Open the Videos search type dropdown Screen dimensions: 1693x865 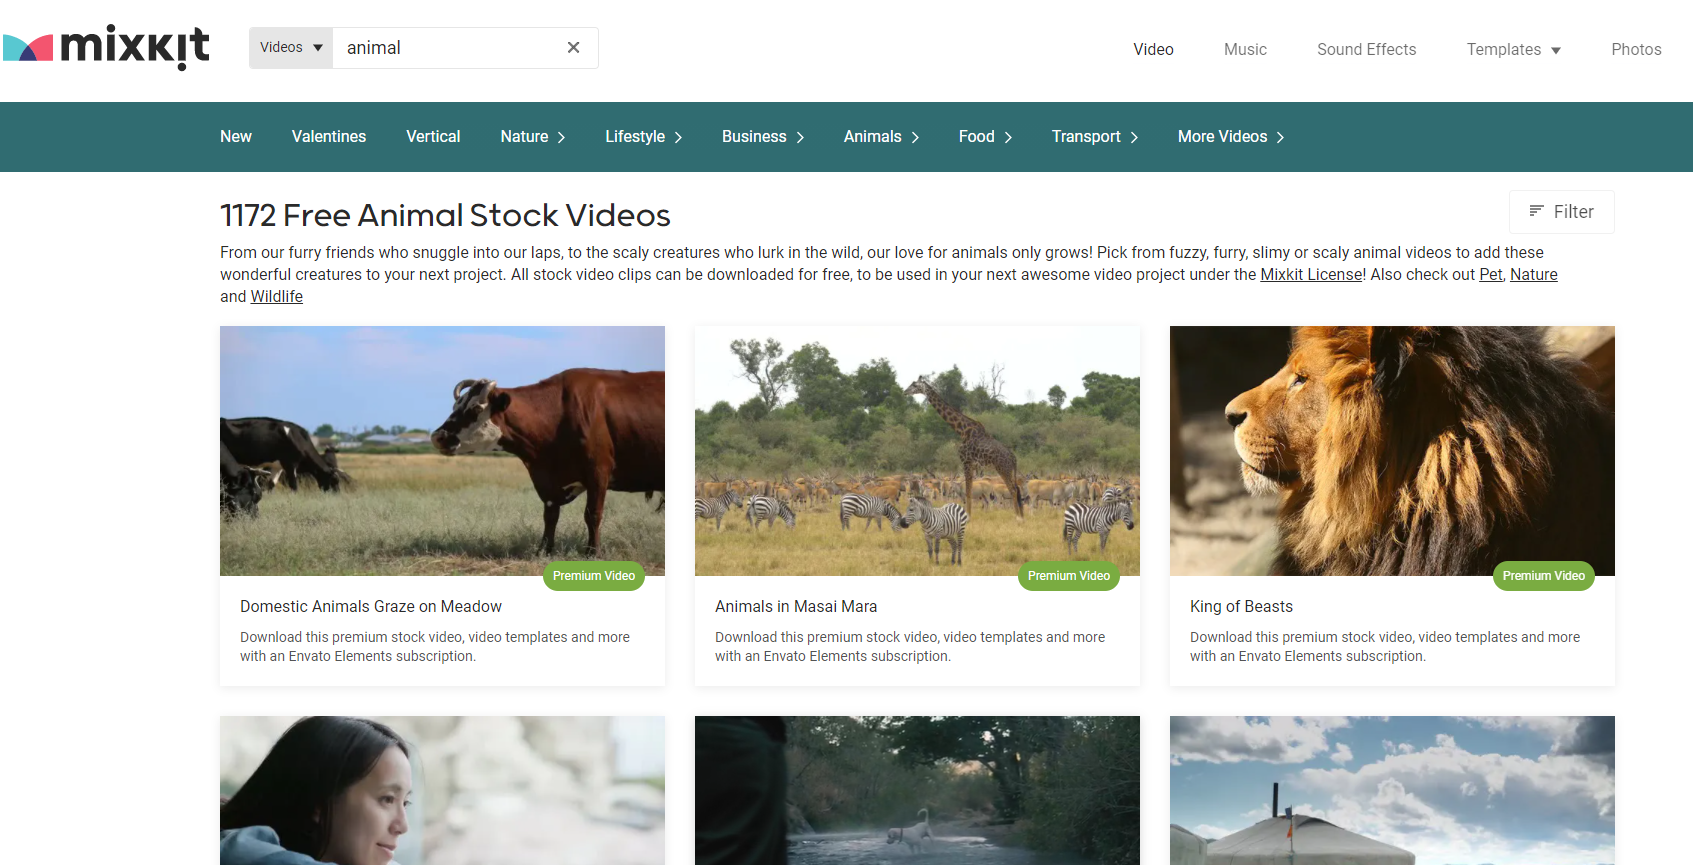coord(291,48)
